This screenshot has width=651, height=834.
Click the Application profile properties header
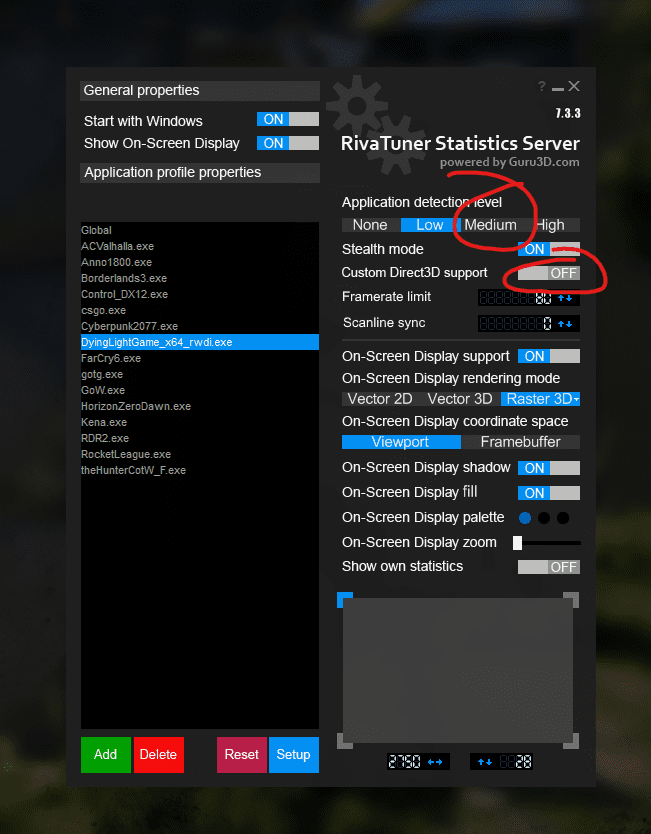point(200,173)
